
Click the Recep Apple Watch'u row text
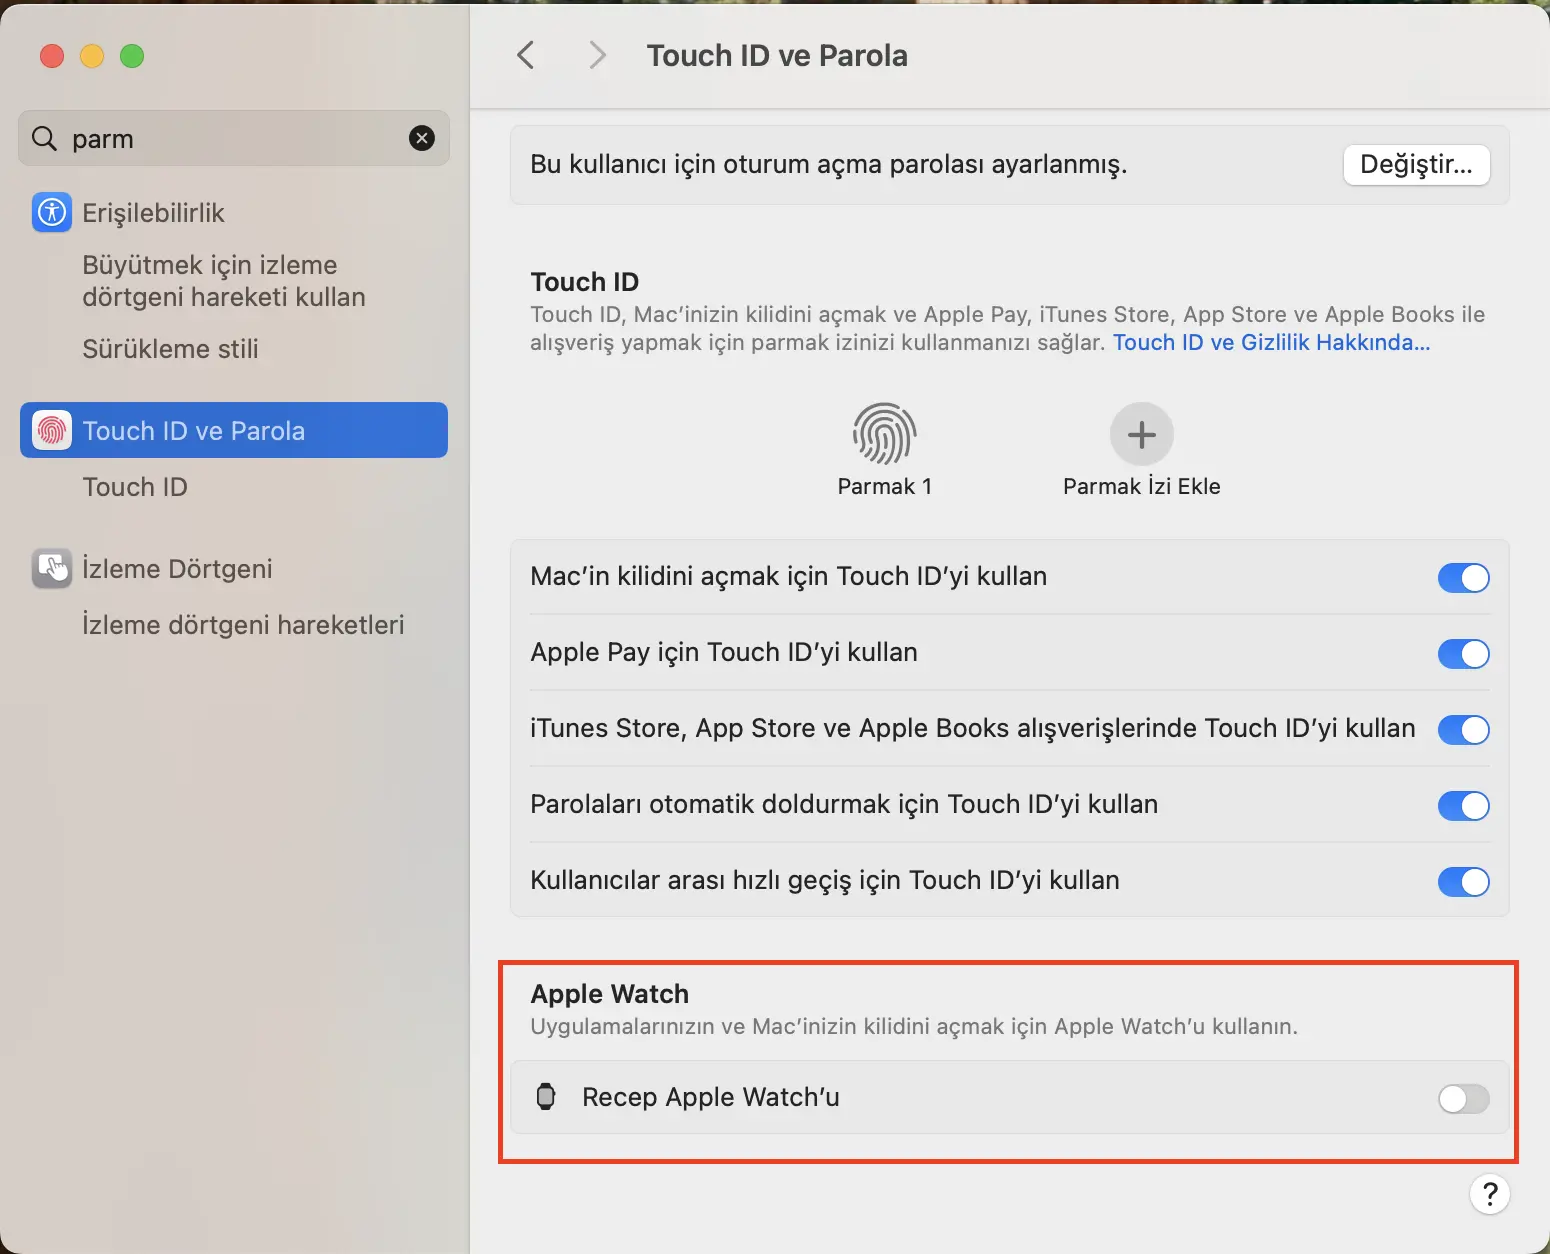pos(710,1097)
